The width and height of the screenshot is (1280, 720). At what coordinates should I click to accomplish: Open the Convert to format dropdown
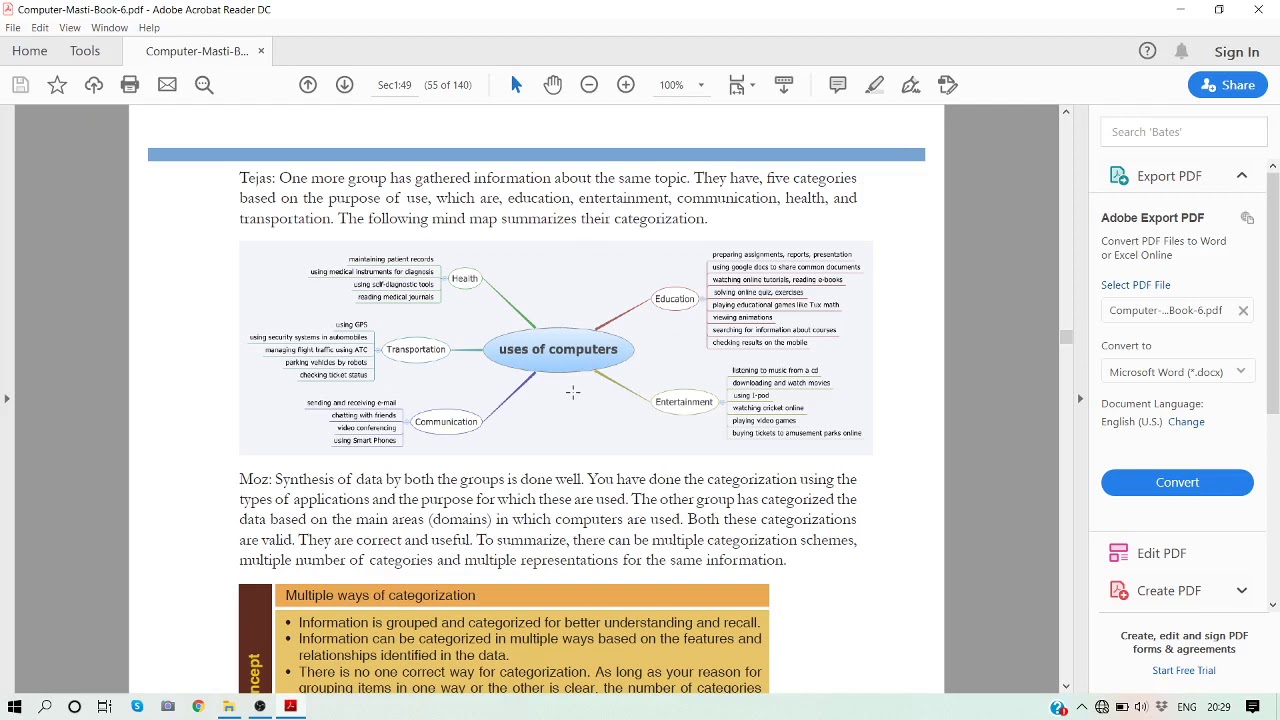tap(1177, 372)
